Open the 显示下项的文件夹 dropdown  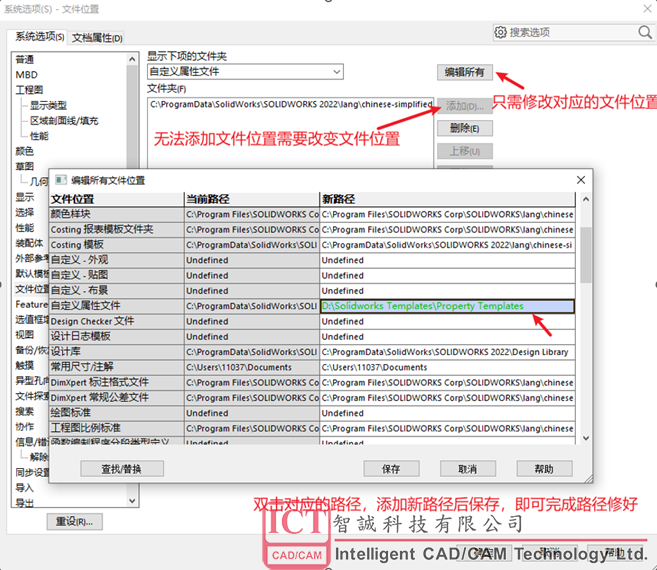(245, 72)
